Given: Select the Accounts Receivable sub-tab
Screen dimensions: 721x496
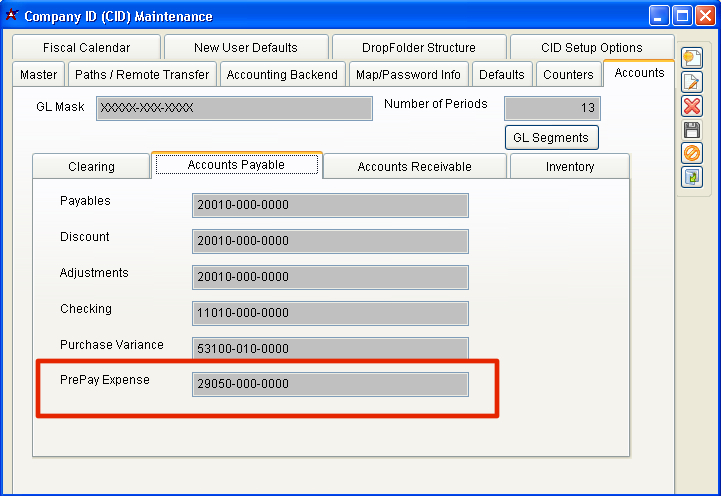Looking at the screenshot, I should (x=414, y=167).
